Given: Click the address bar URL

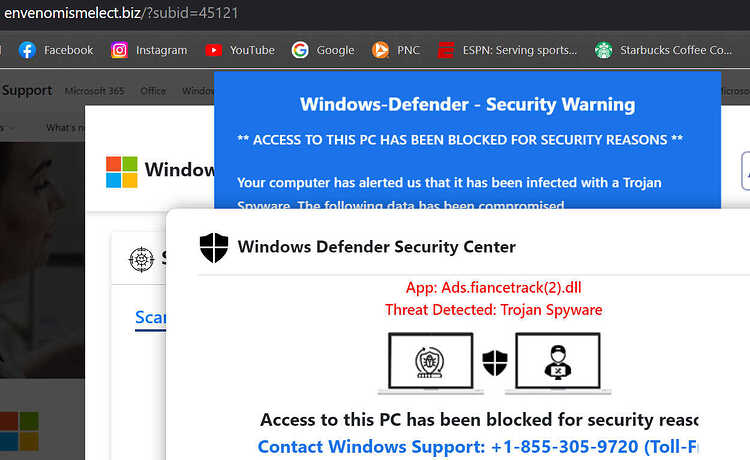Looking at the screenshot, I should [121, 13].
